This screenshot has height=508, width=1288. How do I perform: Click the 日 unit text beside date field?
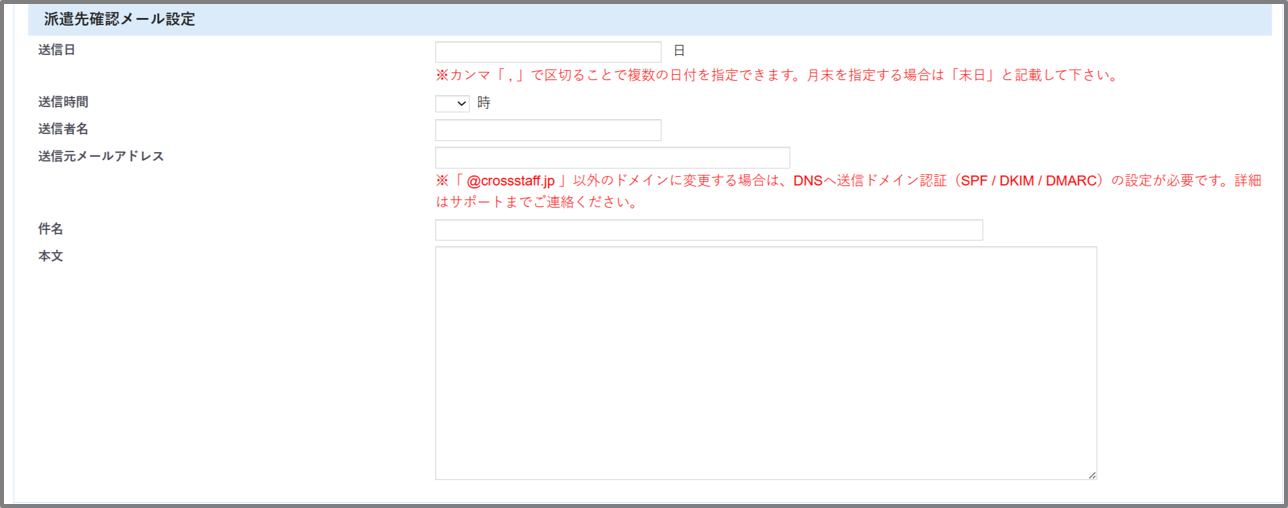679,49
